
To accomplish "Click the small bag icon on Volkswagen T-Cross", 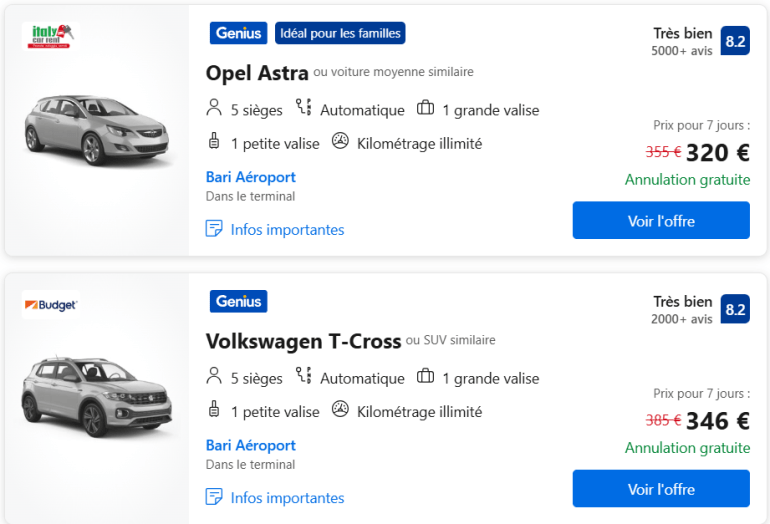I will coord(213,410).
